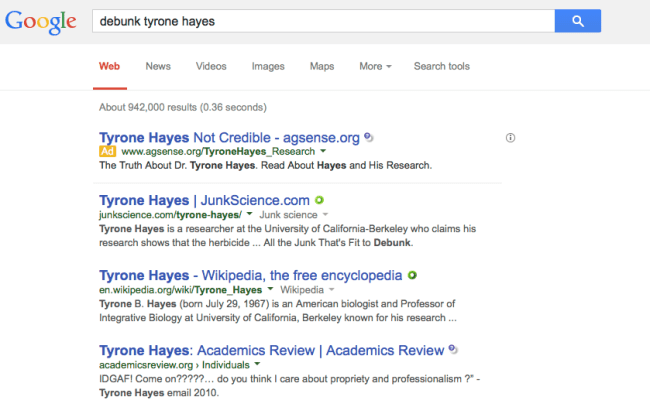Expand the More search options dropdown
650x414 pixels.
(375, 67)
